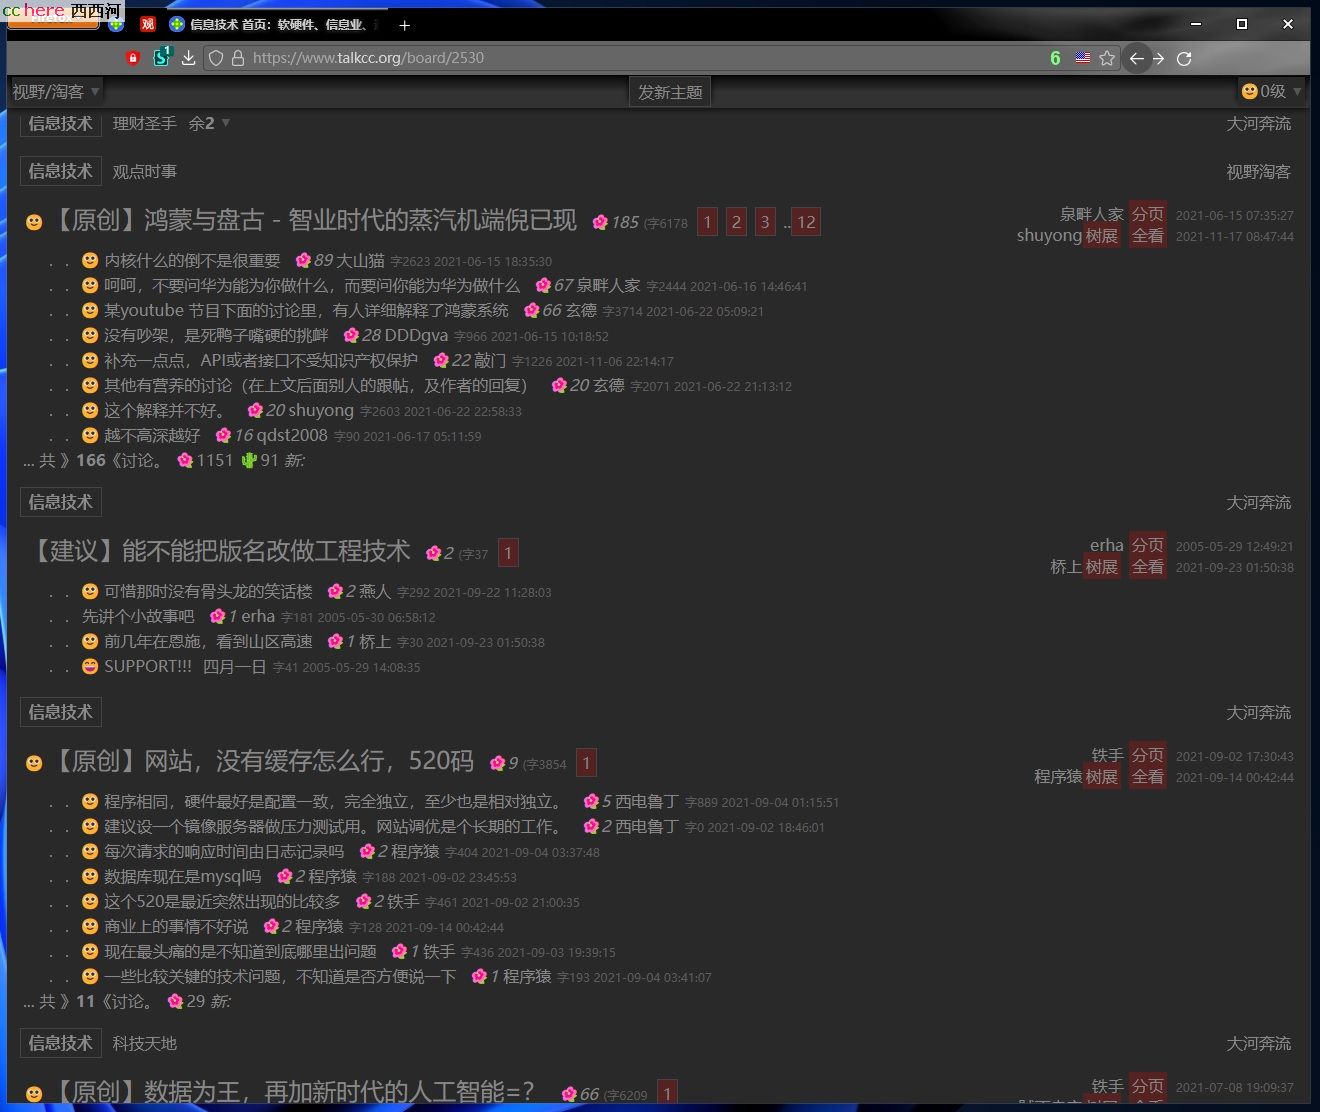Click 树展 button next to 桥上
This screenshot has height=1112, width=1320.
click(1101, 567)
